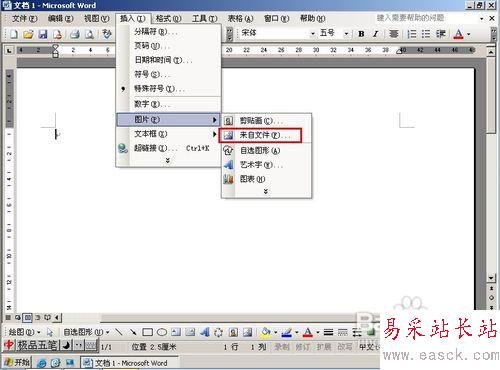Toggle the moon icon on IME bar
500x370 pixels.
(x=66, y=345)
